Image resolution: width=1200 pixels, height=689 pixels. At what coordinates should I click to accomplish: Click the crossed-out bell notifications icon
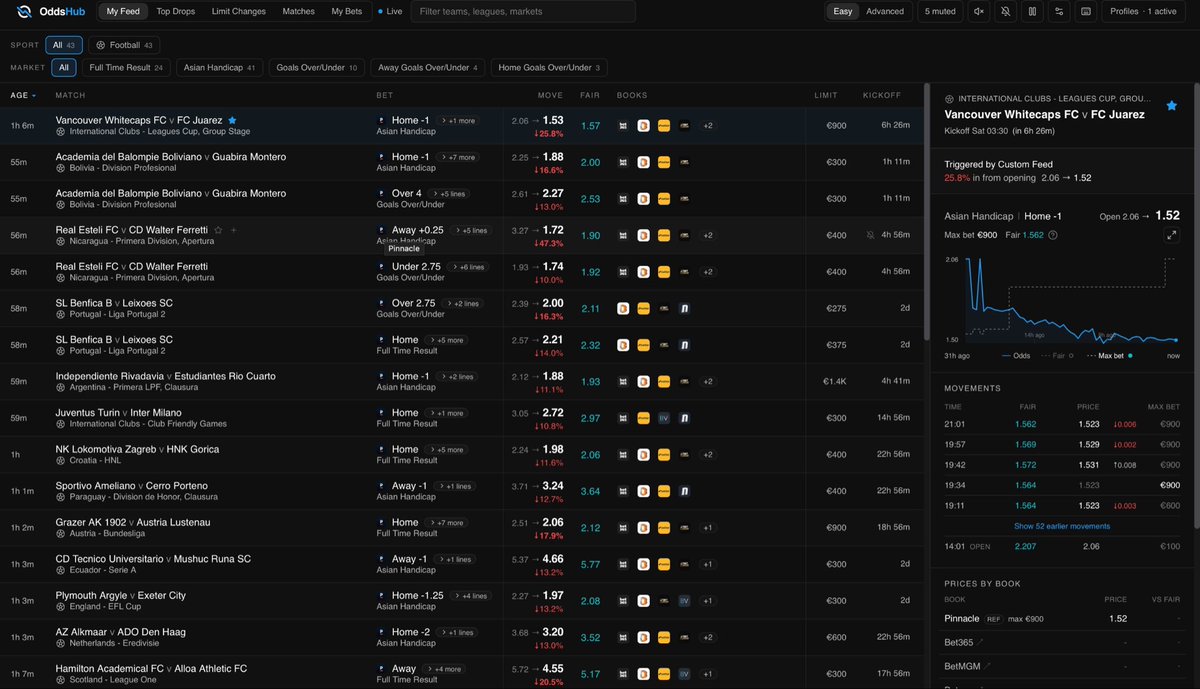point(1006,12)
